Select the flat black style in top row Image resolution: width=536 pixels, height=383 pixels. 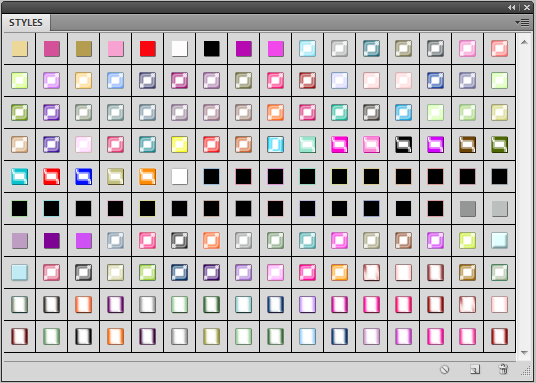(212, 49)
